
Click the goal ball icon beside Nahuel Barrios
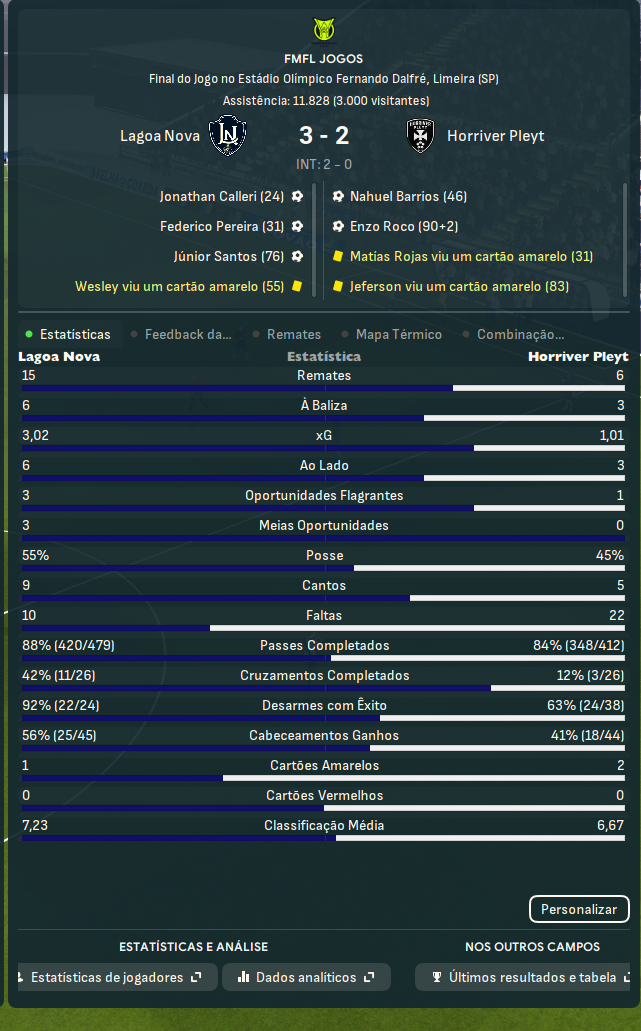pos(338,197)
